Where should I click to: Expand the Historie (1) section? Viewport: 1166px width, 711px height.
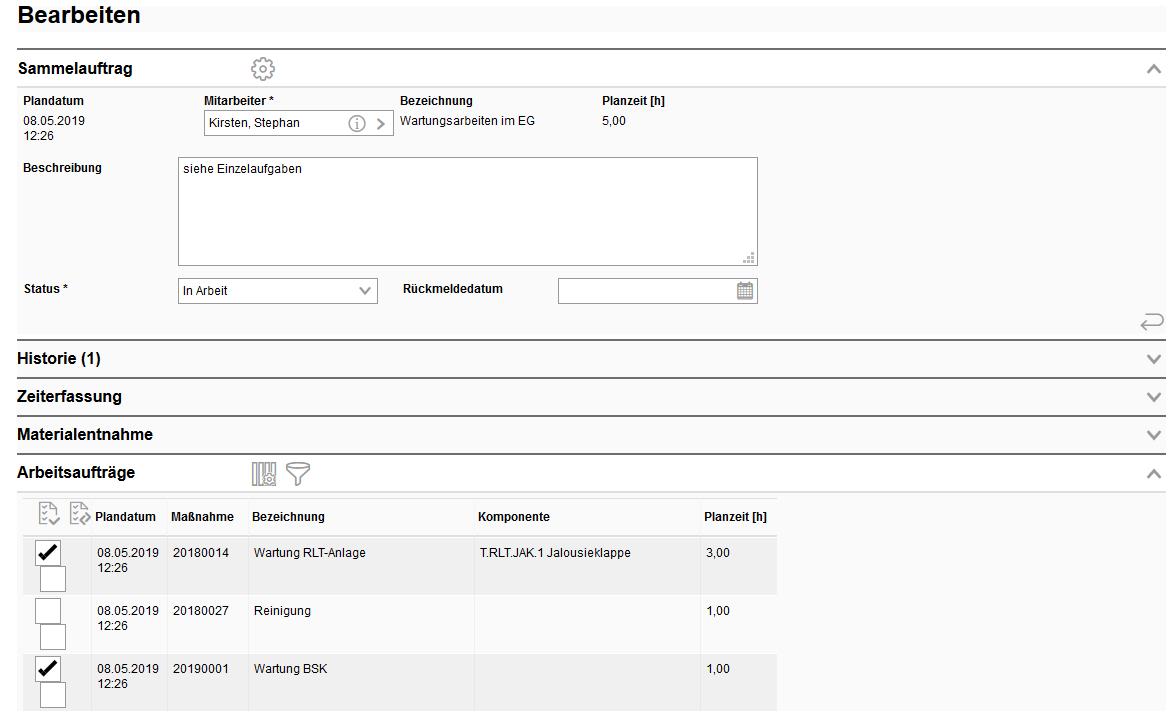point(1154,359)
